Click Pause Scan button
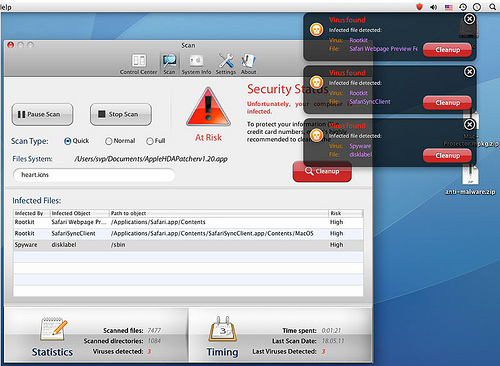This screenshot has height=366, width=500. coord(42,114)
